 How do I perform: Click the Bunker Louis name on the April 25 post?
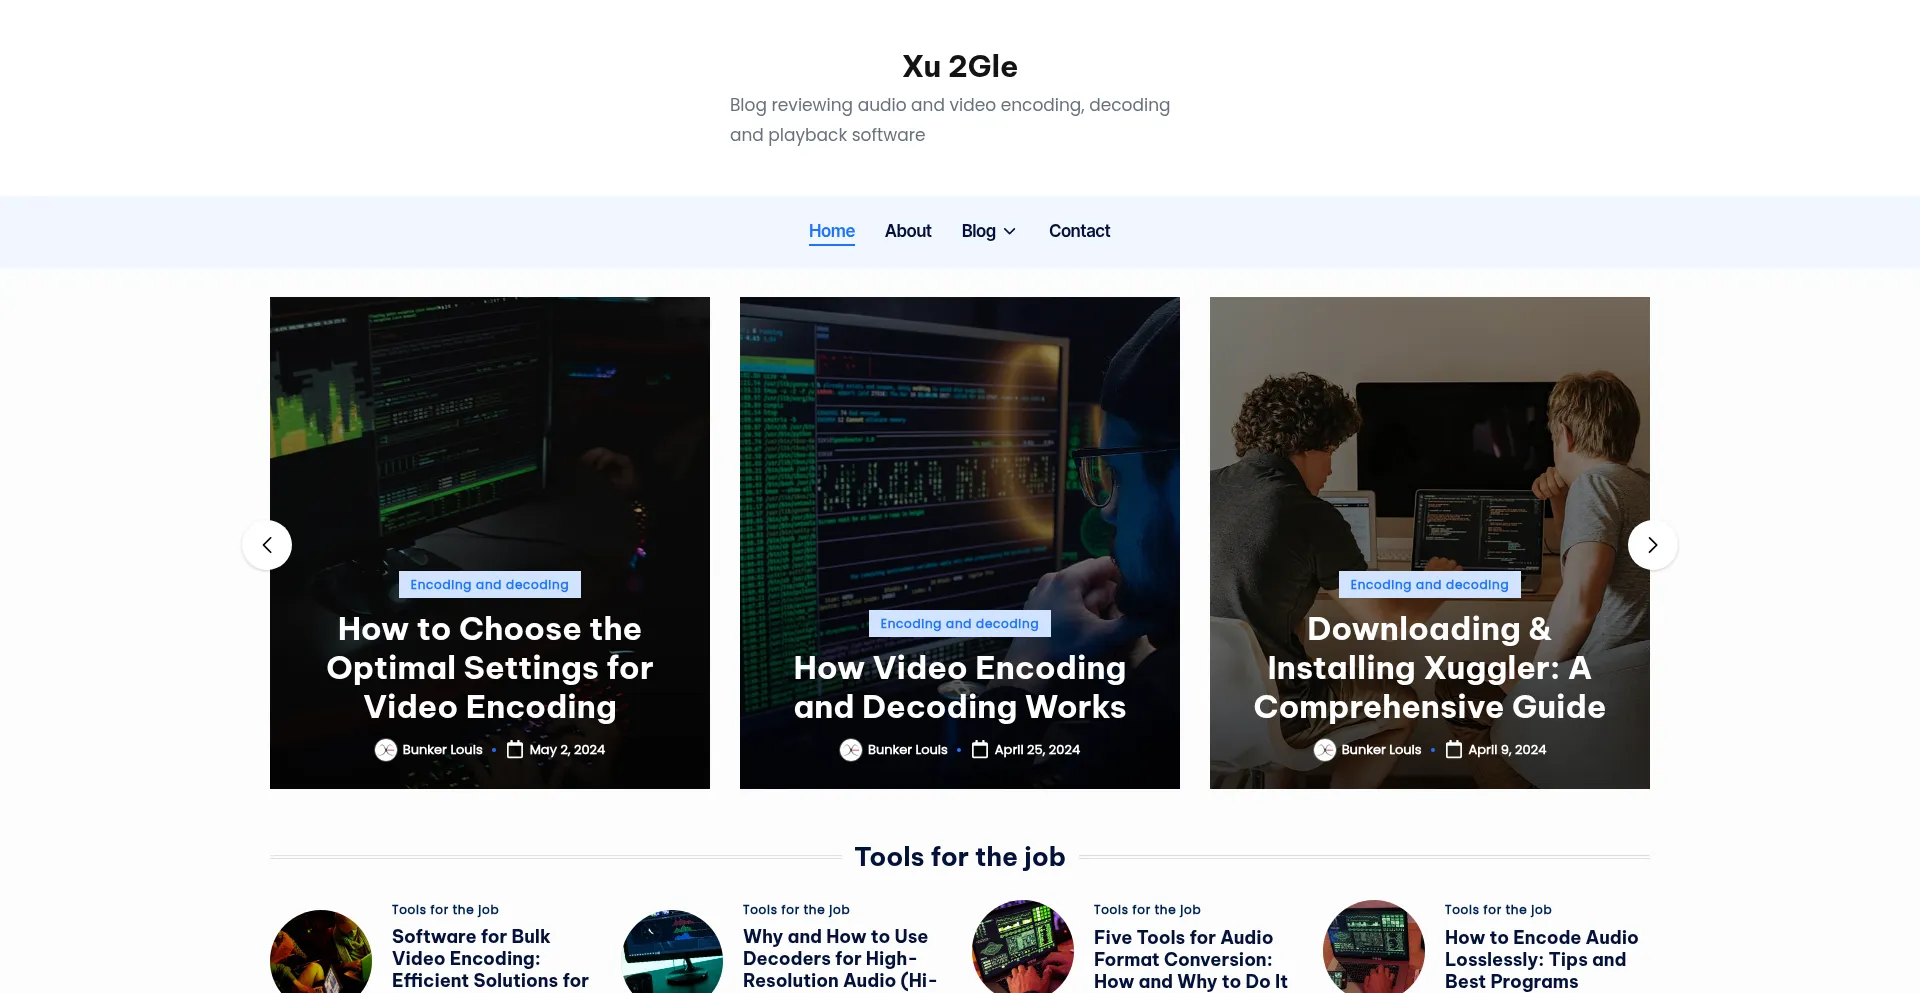(x=907, y=750)
